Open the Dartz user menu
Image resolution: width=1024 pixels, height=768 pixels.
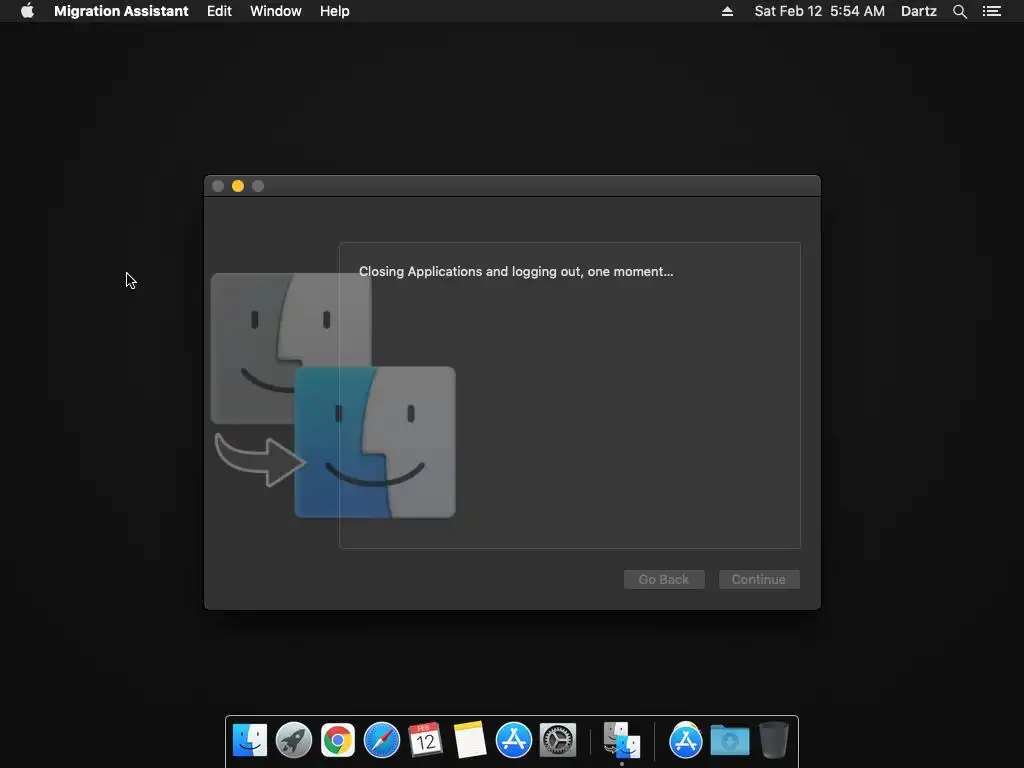pyautogui.click(x=918, y=11)
